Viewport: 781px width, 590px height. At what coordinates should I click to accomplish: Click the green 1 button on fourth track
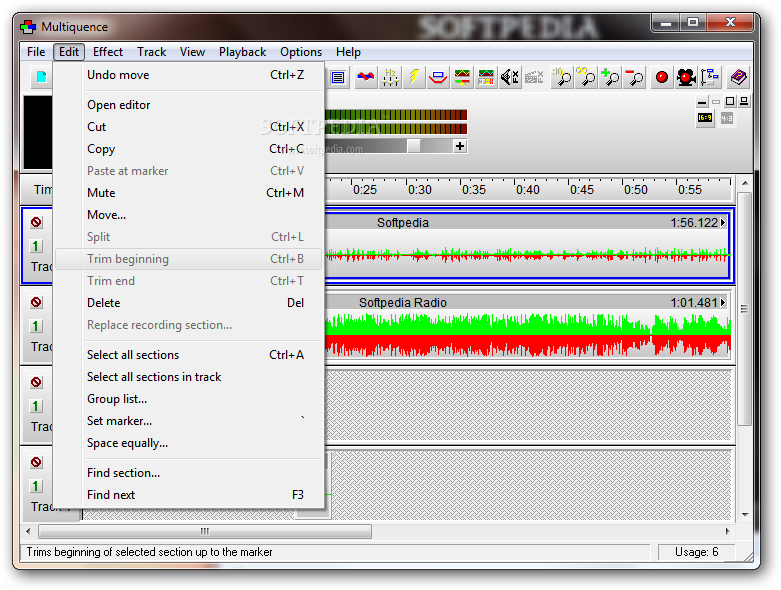coord(36,486)
